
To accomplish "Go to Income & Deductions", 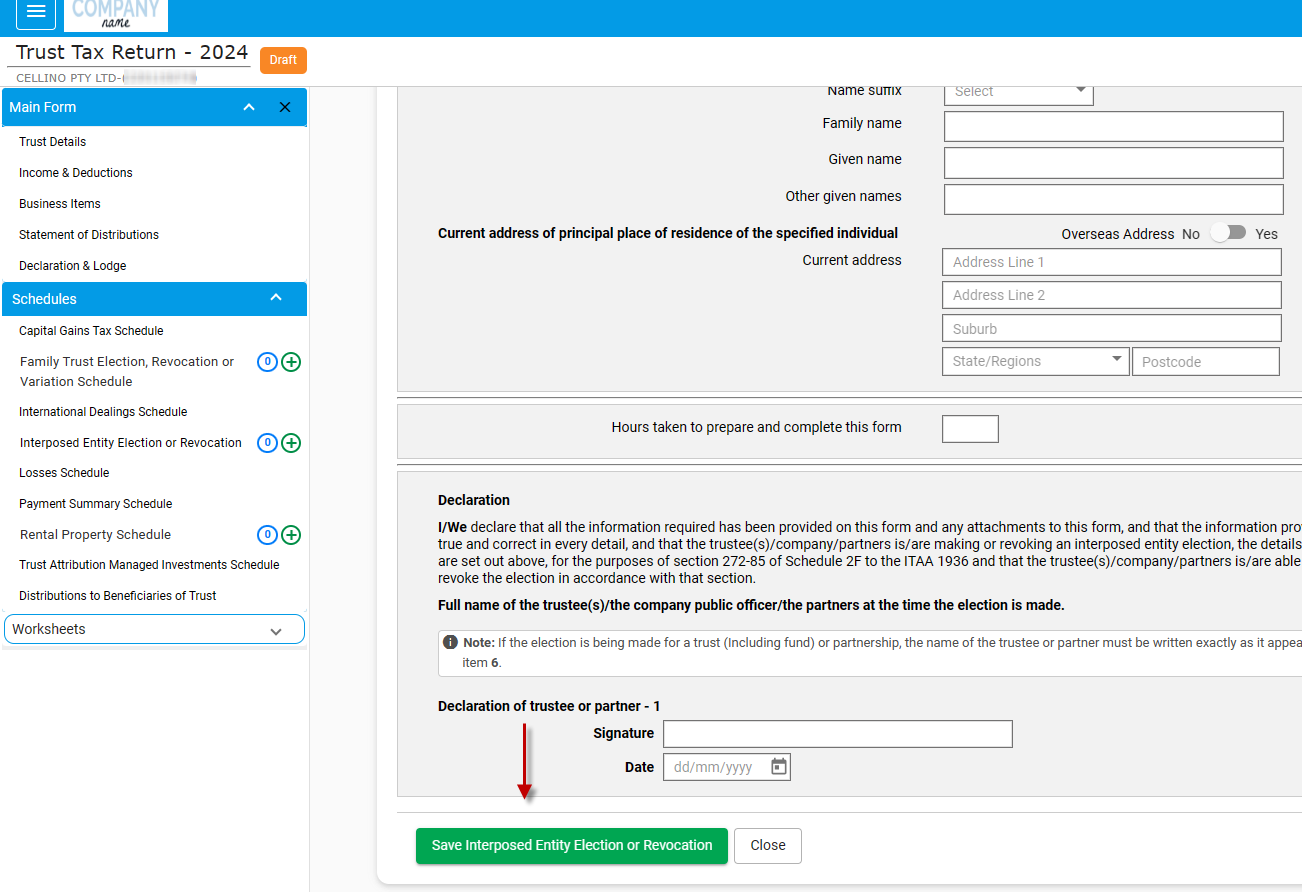I will 76,173.
